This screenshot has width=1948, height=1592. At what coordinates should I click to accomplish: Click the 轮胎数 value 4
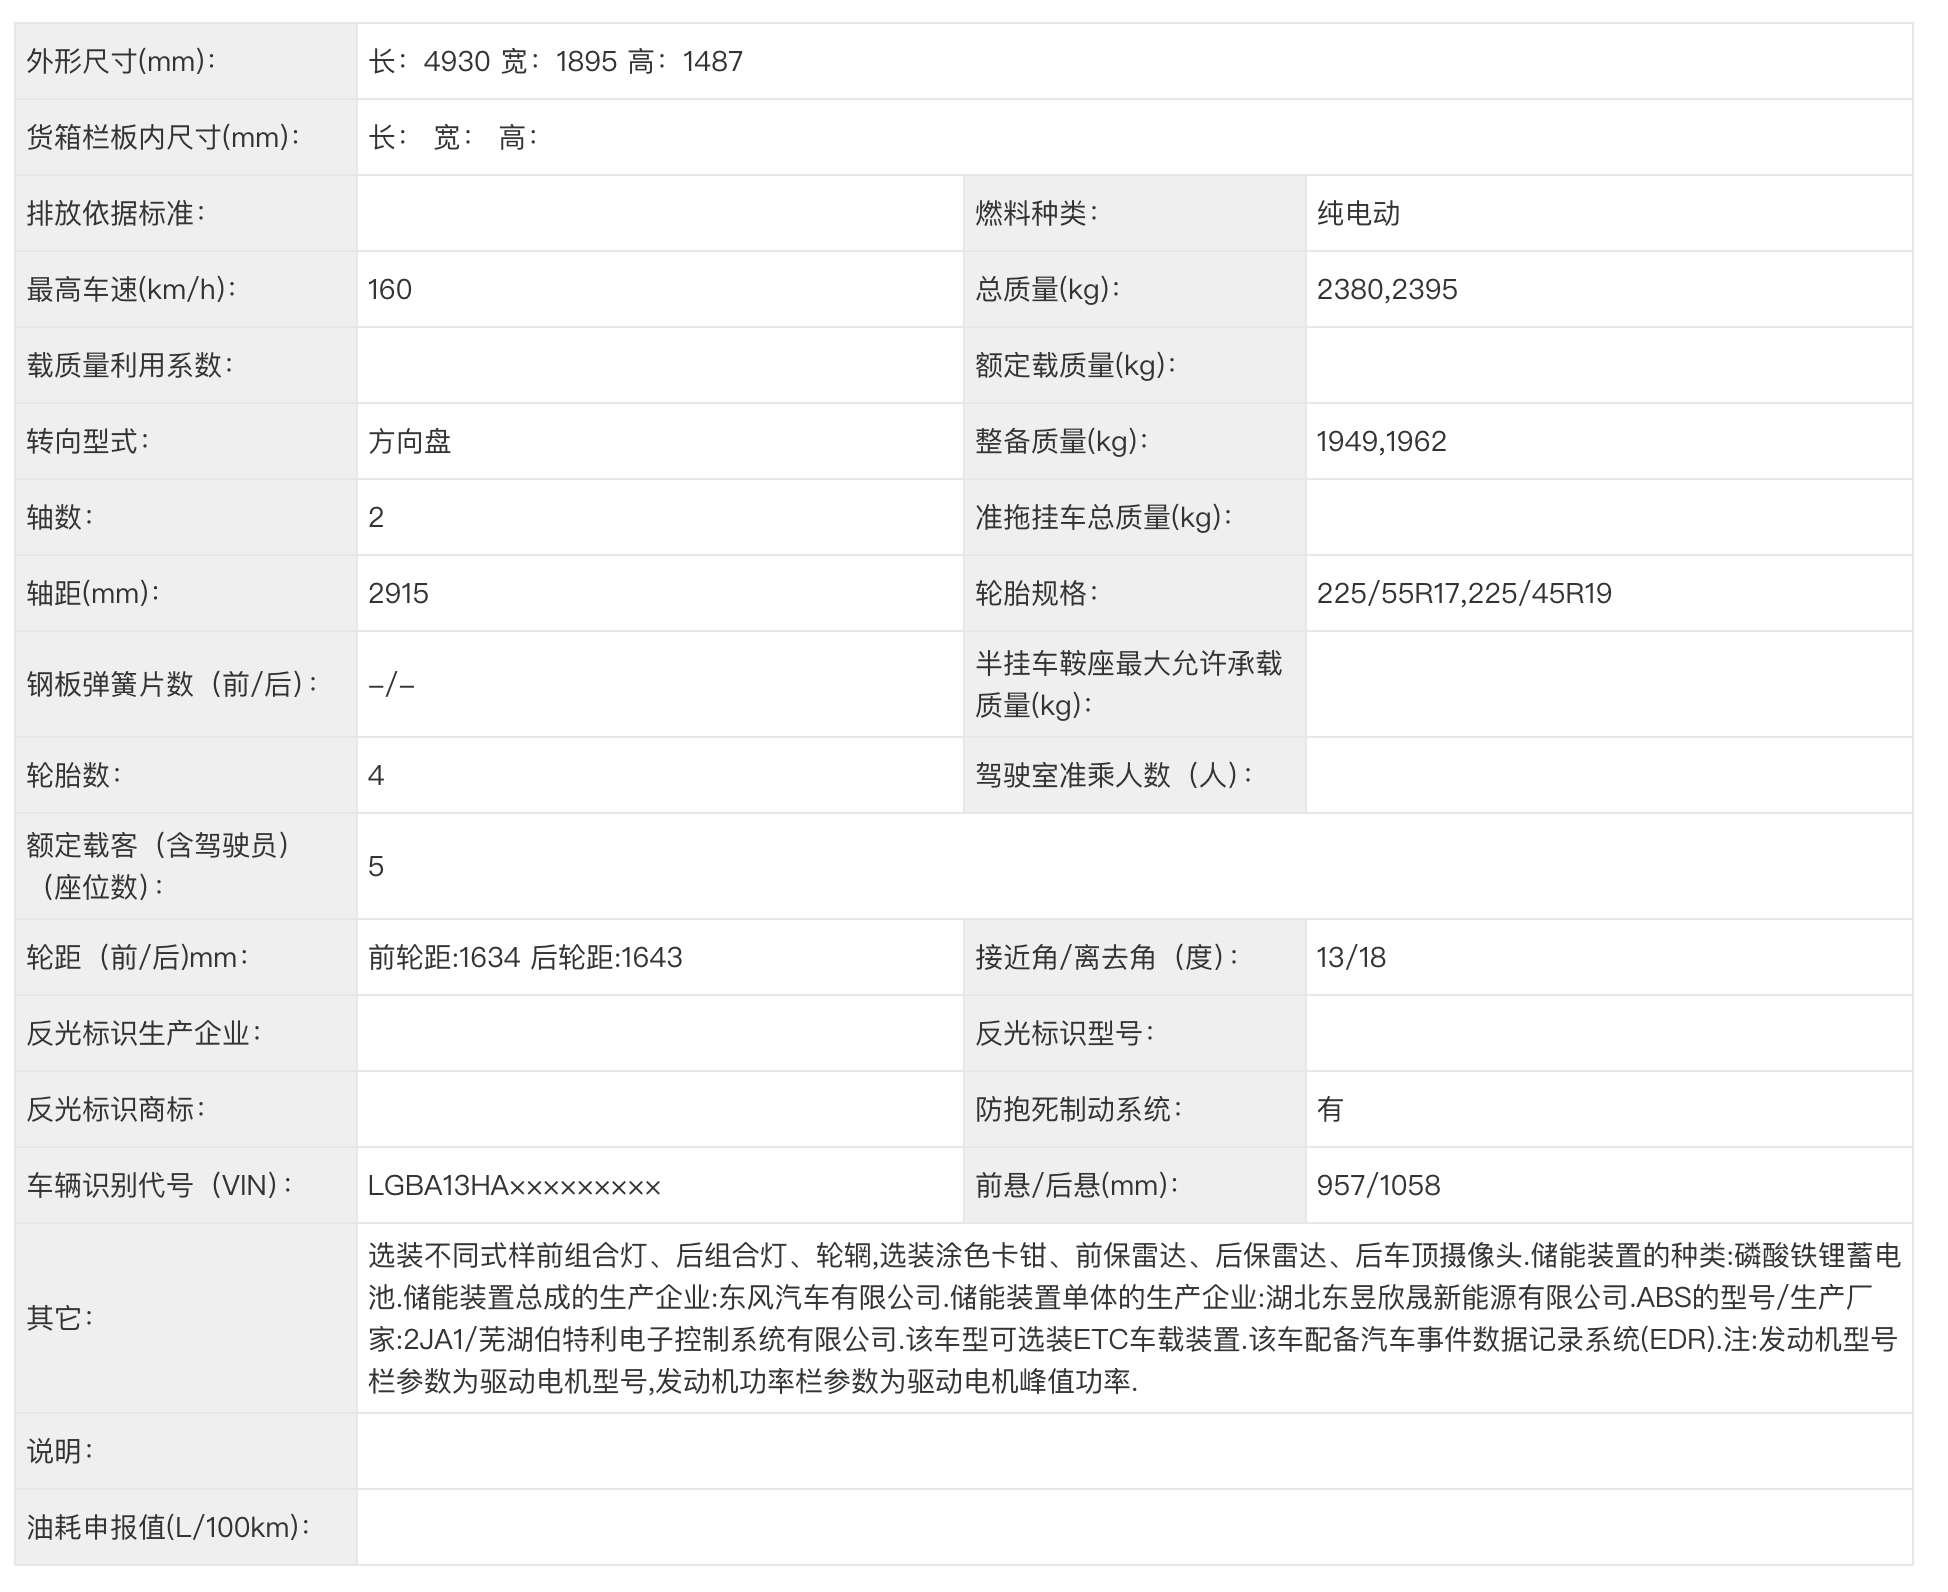pos(376,776)
